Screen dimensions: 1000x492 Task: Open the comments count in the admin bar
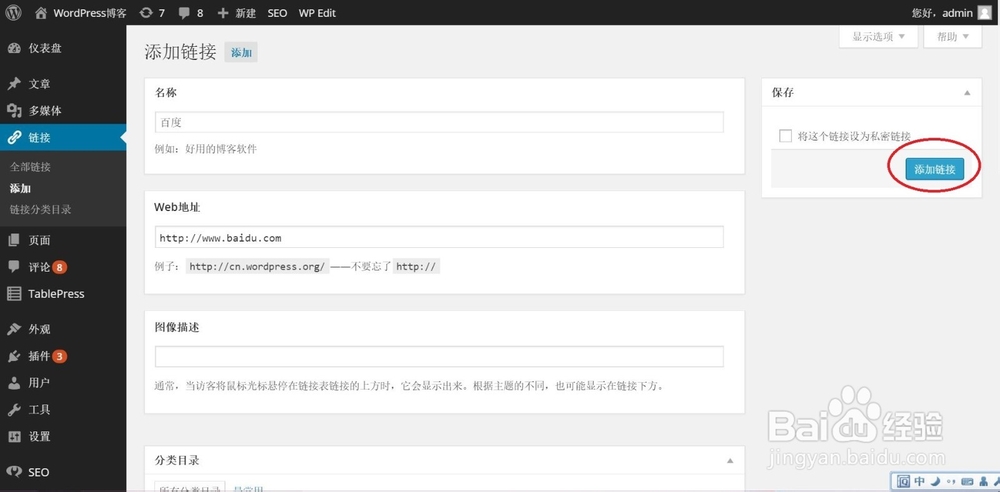pos(191,13)
